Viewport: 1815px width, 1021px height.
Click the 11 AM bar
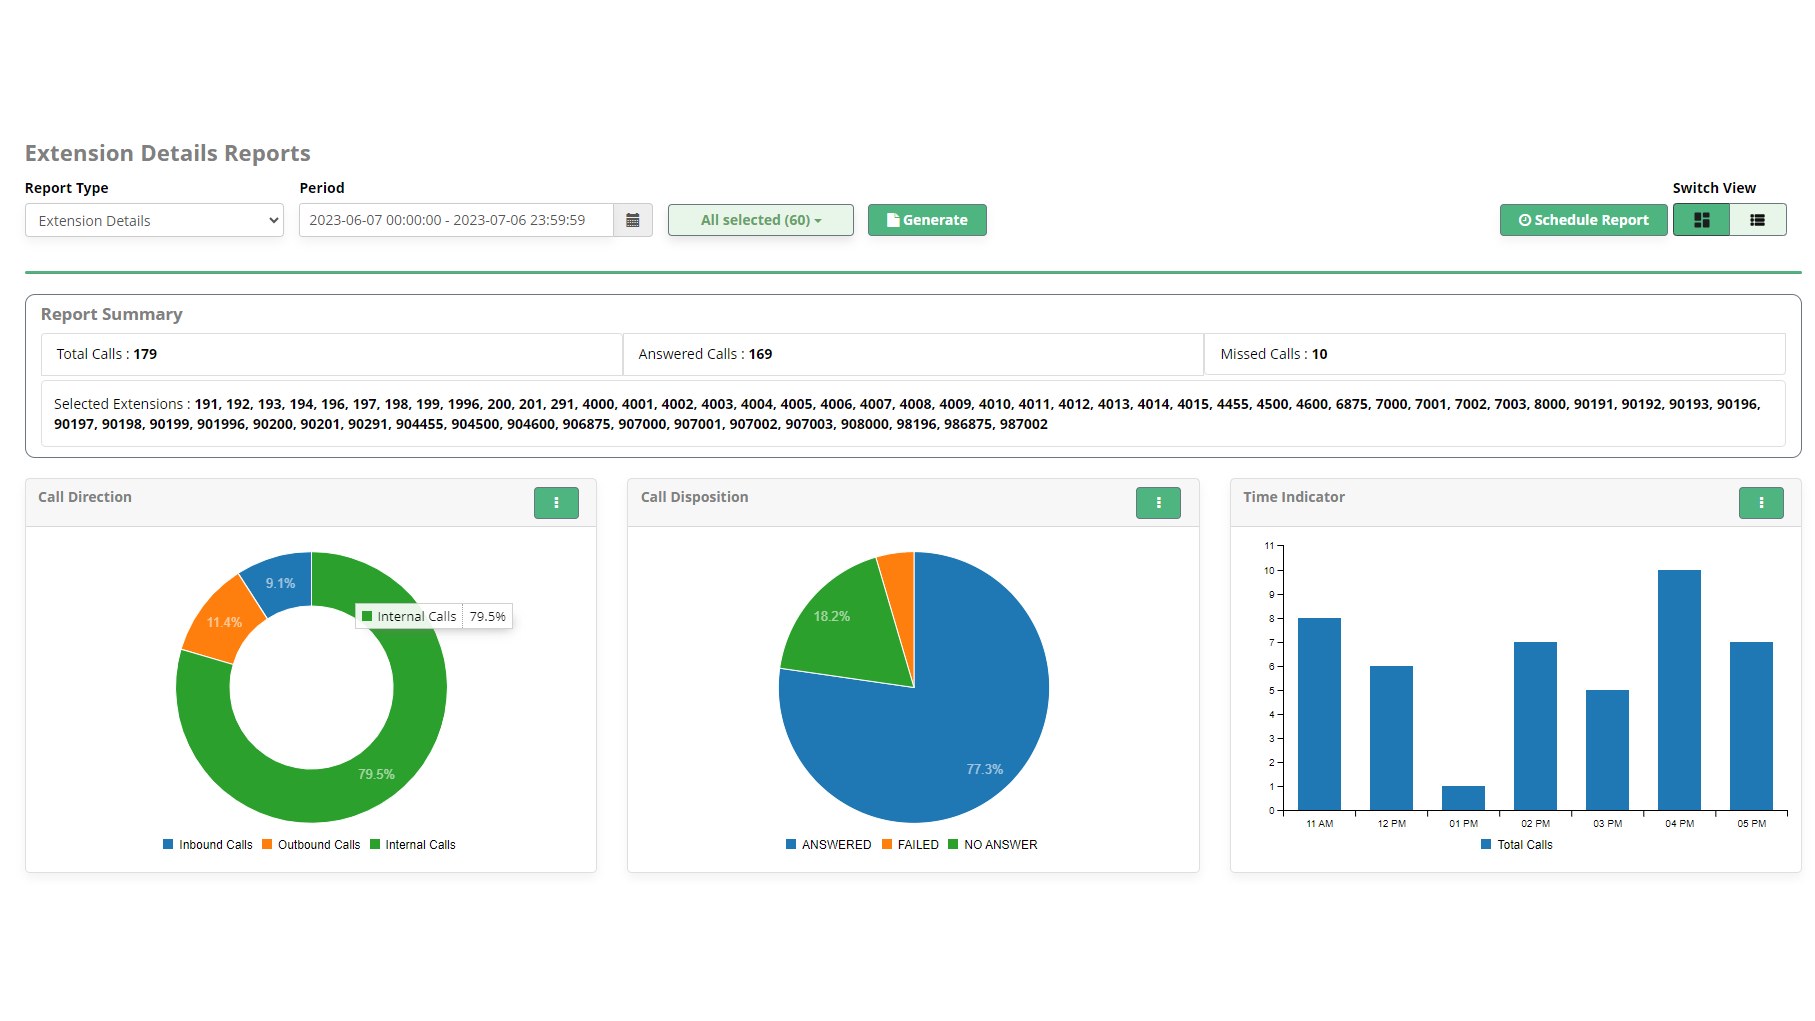(1319, 714)
